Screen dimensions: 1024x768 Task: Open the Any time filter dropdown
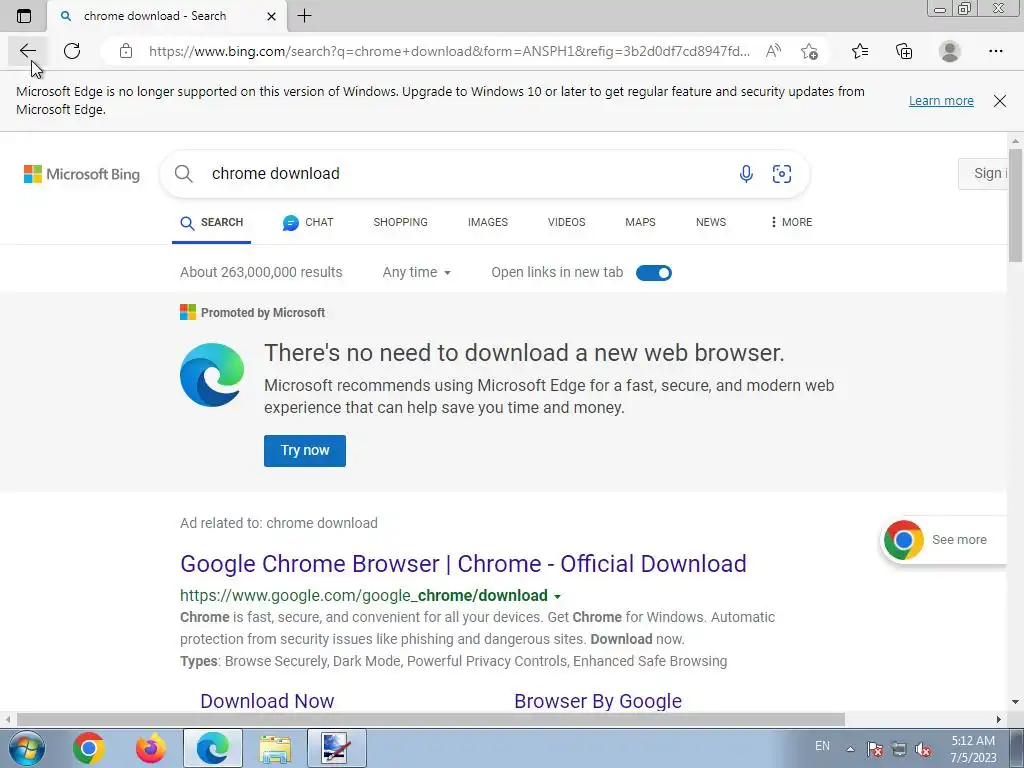click(417, 272)
